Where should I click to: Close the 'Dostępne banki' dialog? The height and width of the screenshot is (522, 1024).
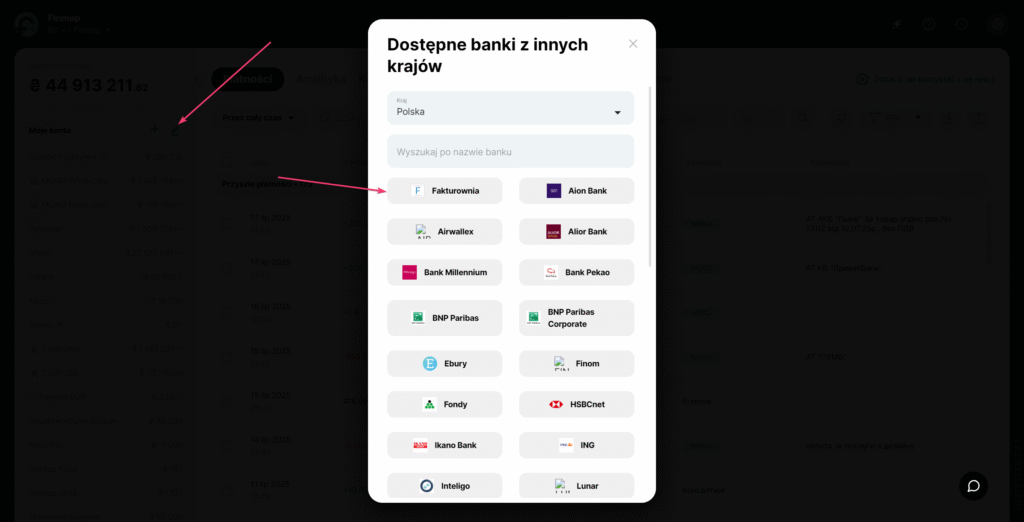[633, 44]
